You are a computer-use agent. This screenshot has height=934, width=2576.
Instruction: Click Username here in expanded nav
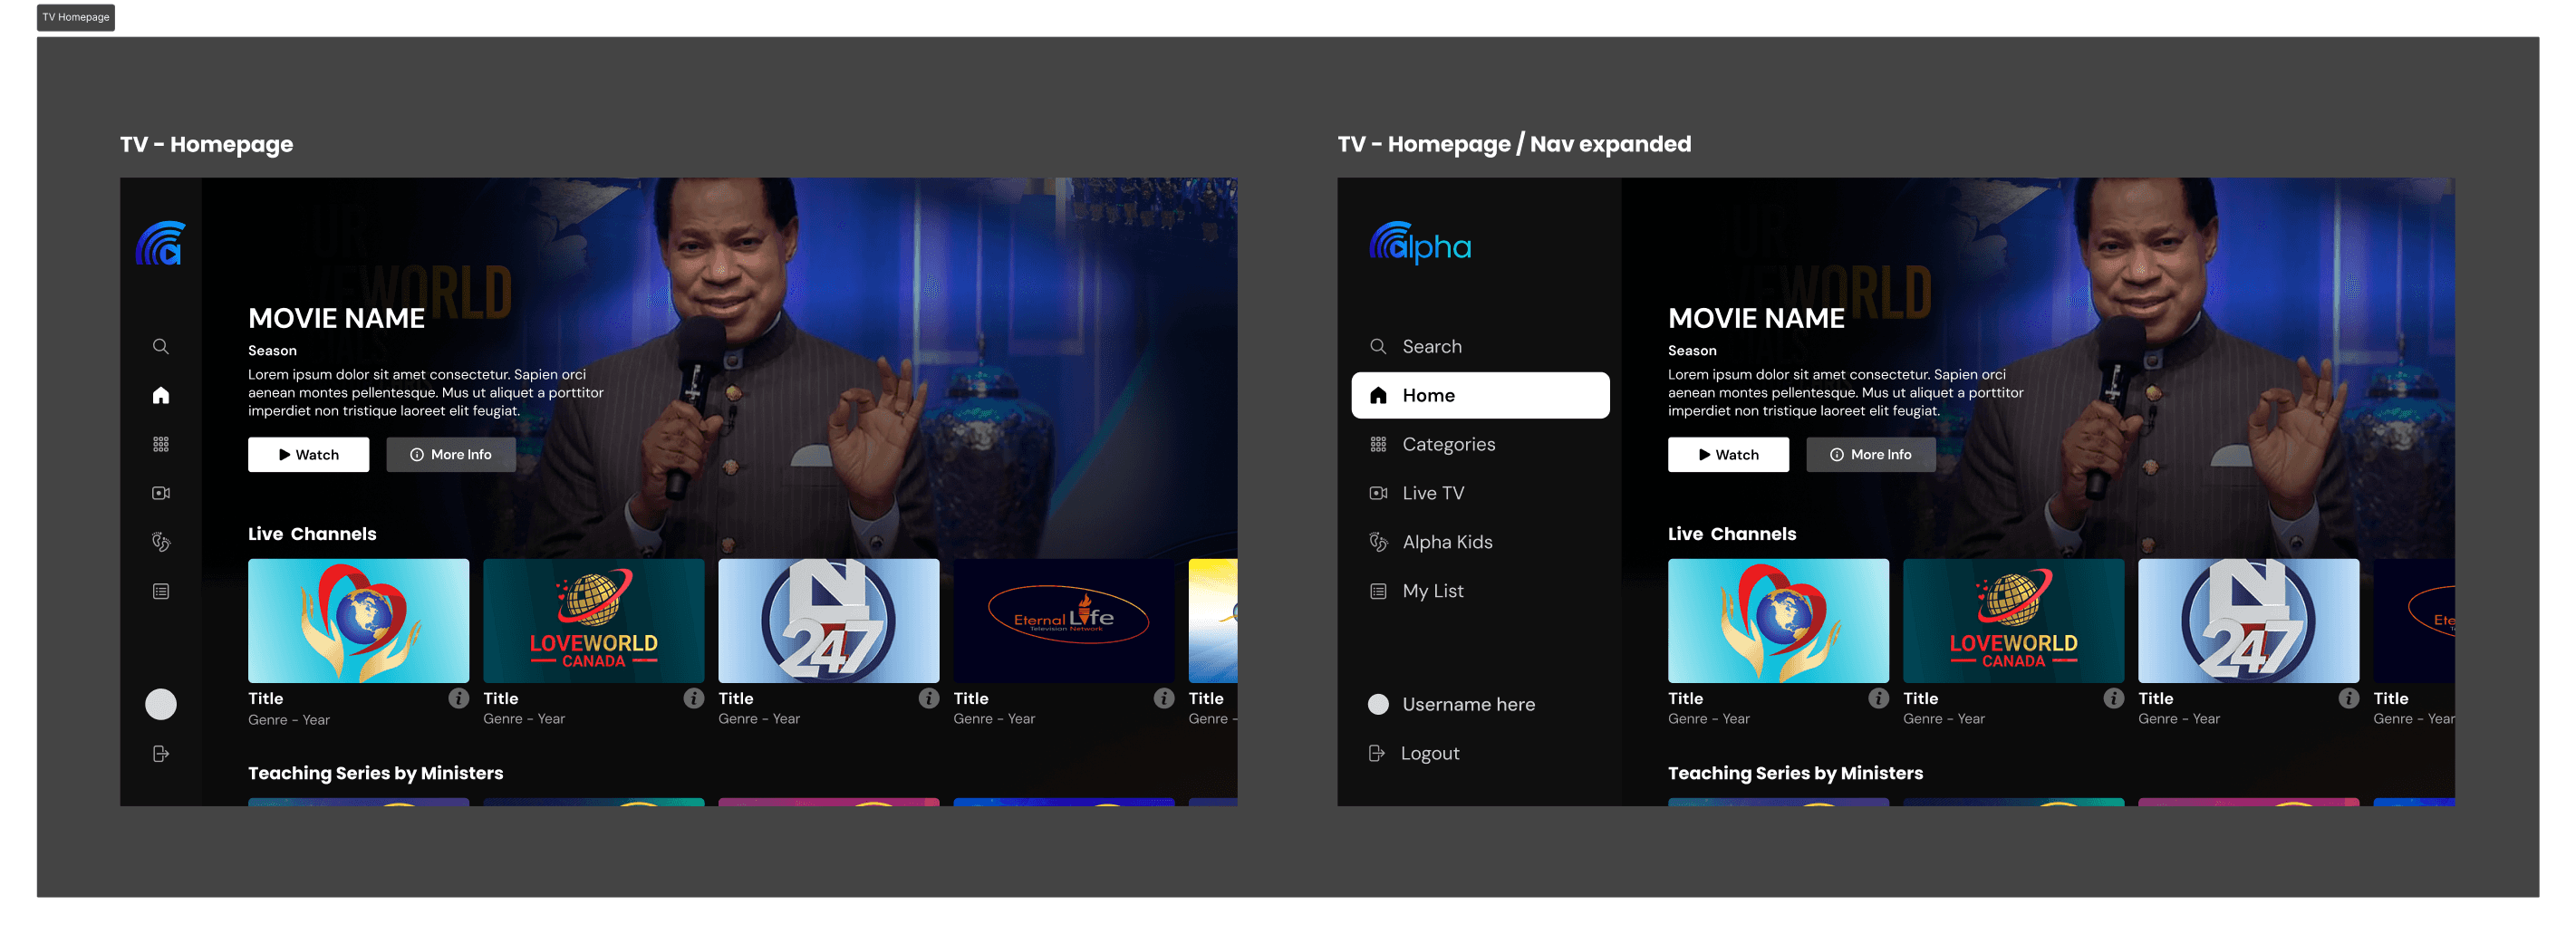click(x=1452, y=704)
